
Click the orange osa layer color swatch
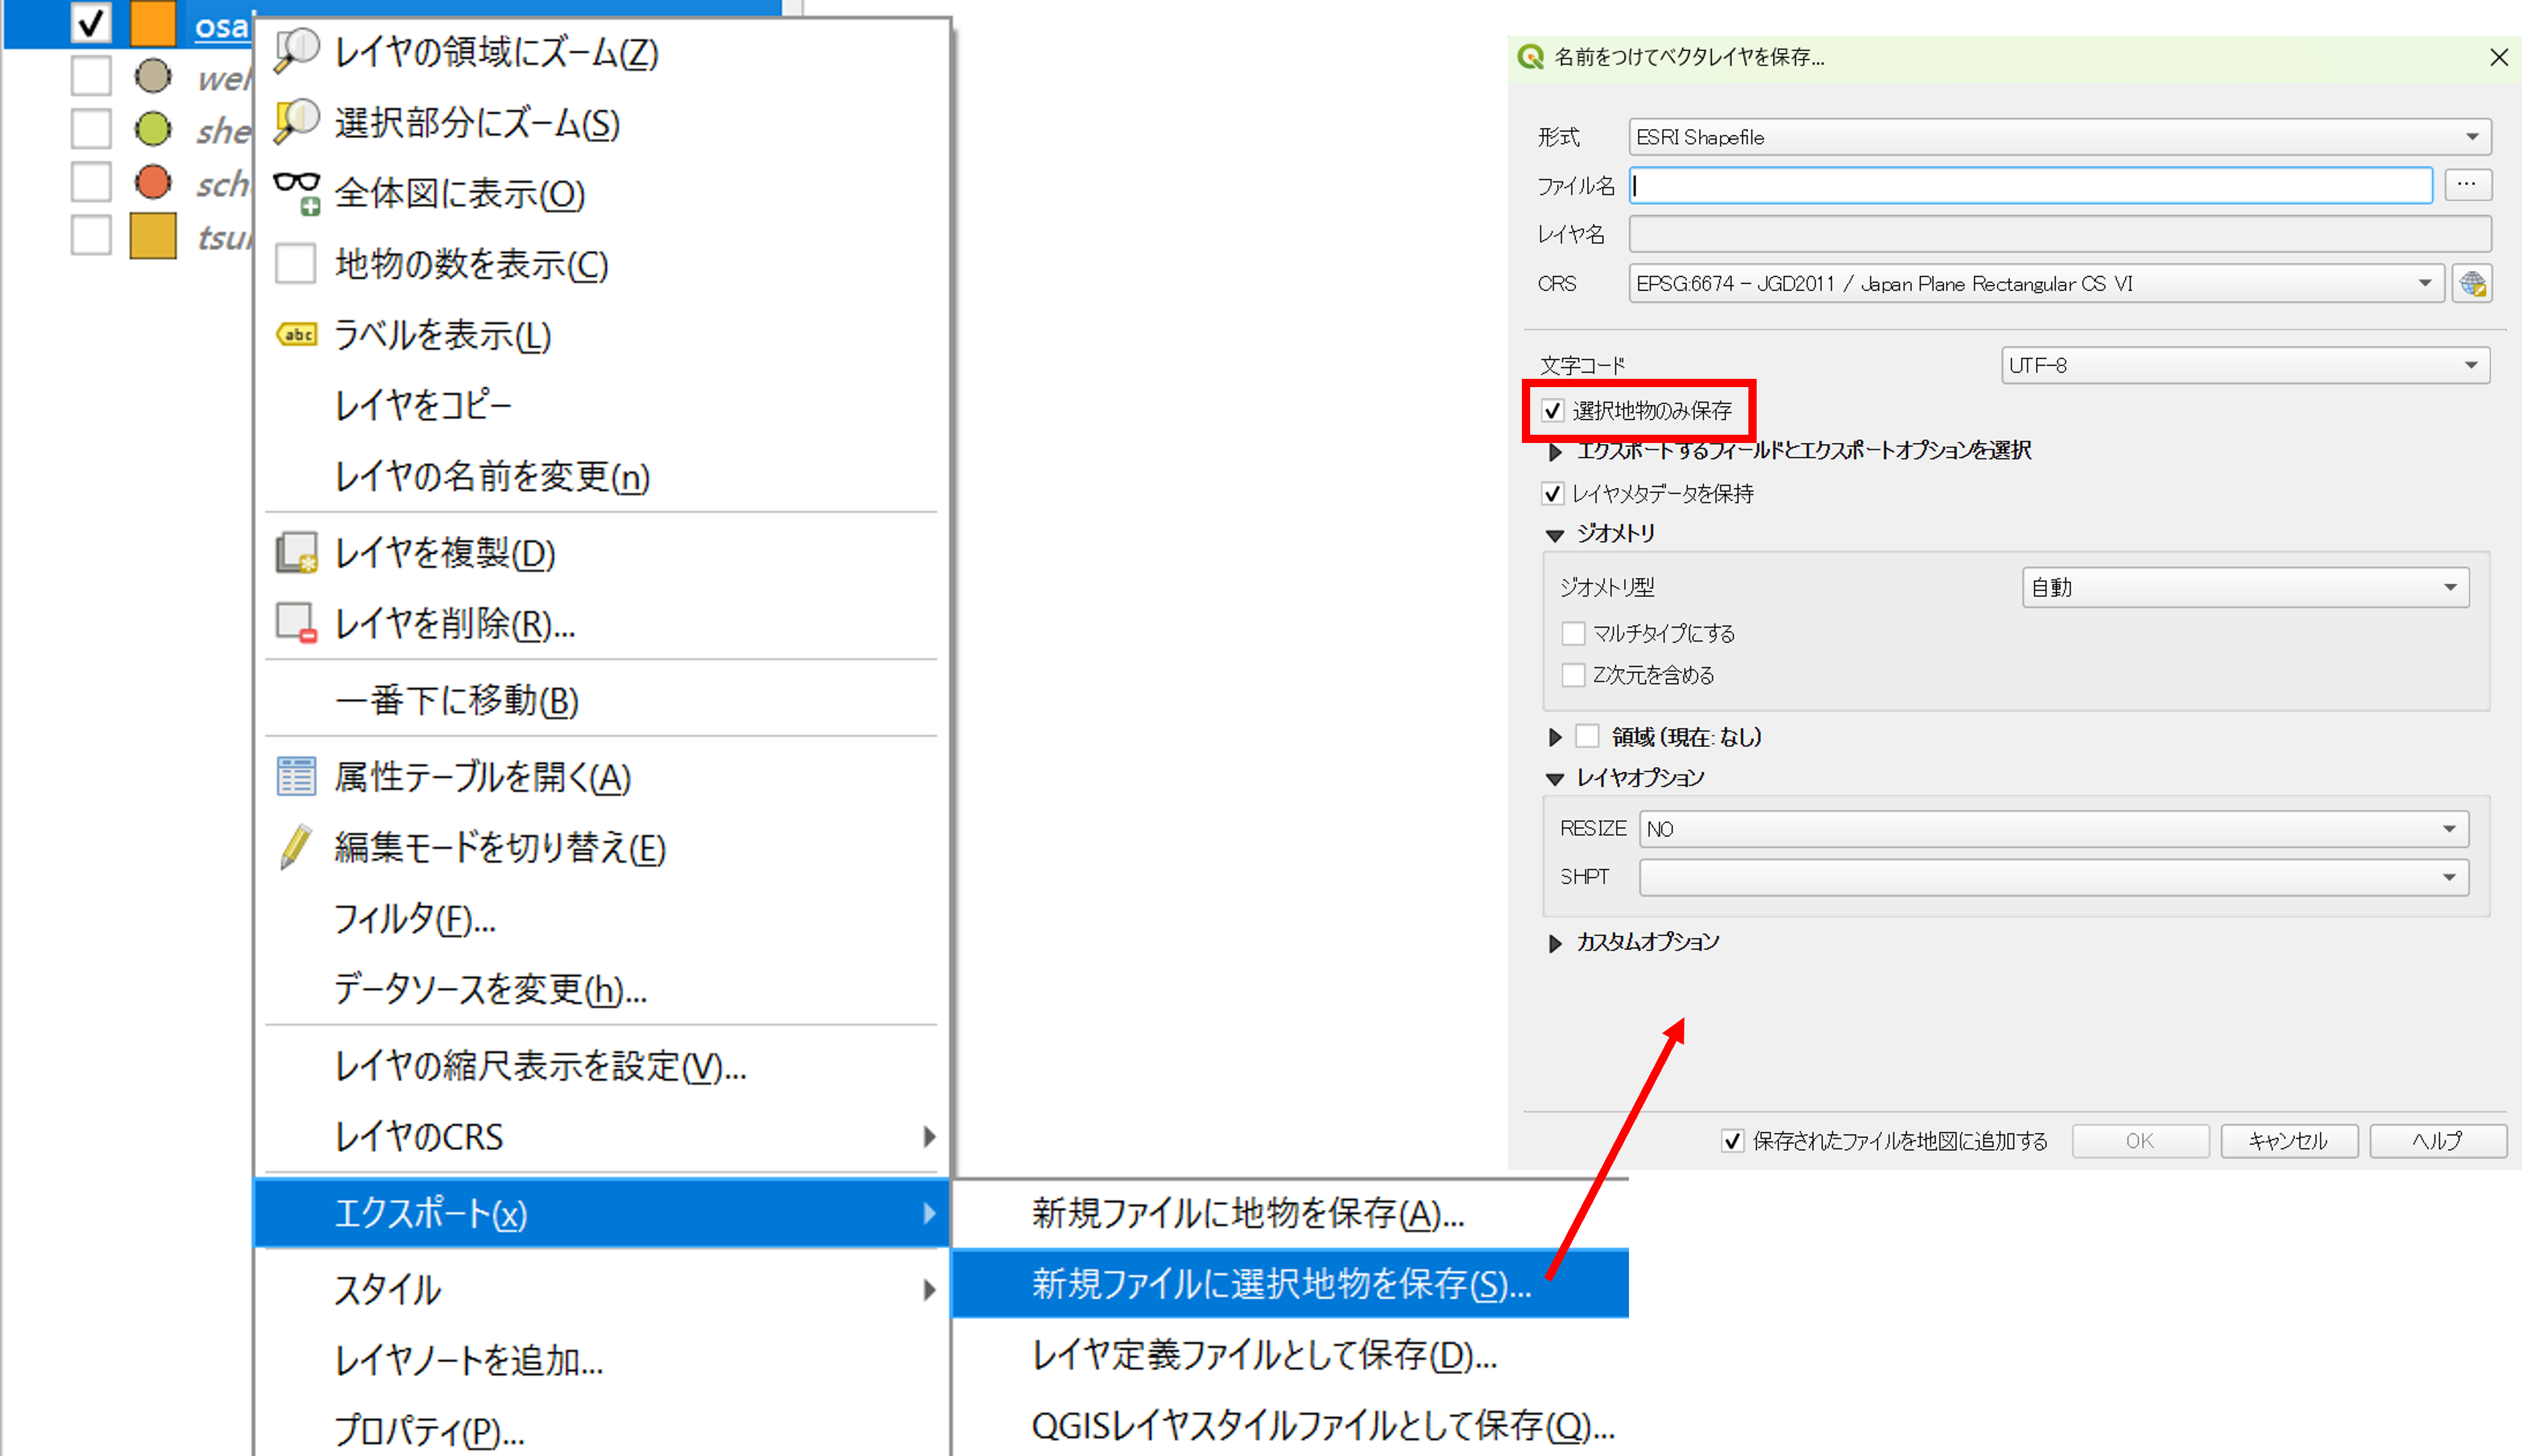[x=153, y=24]
